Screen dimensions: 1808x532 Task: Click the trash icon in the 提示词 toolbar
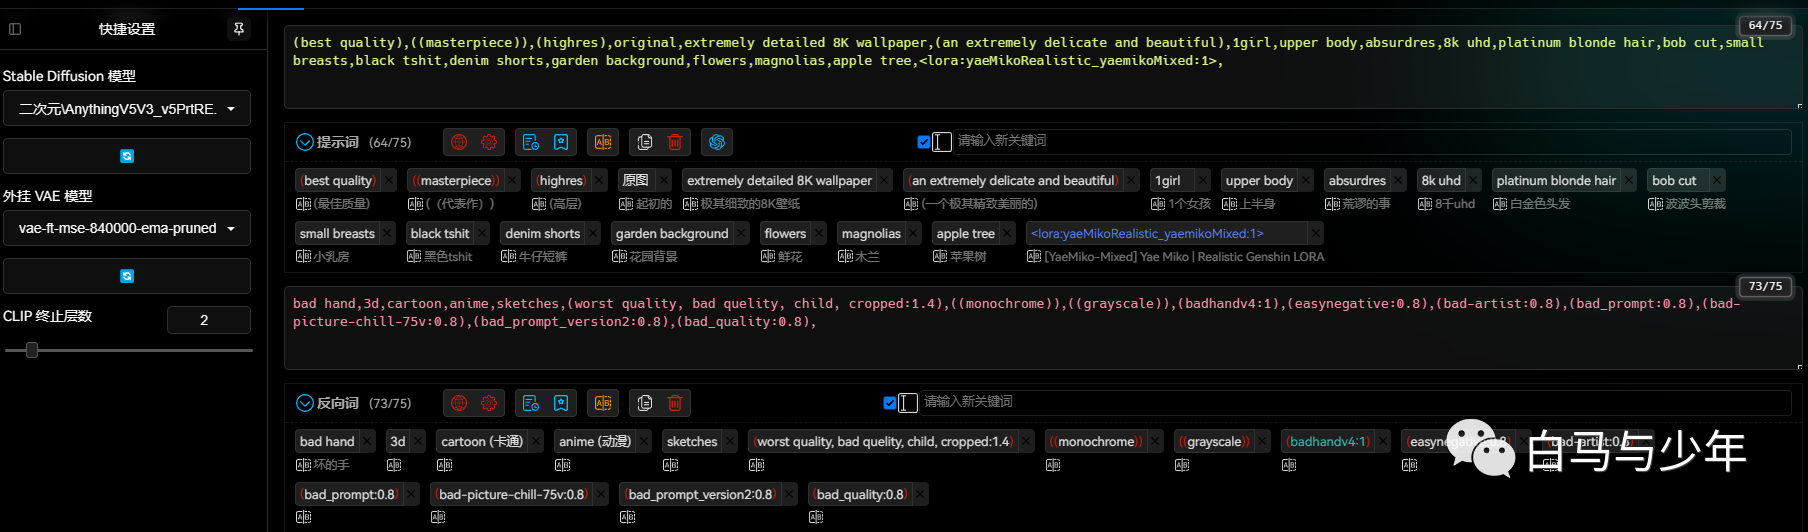point(675,142)
